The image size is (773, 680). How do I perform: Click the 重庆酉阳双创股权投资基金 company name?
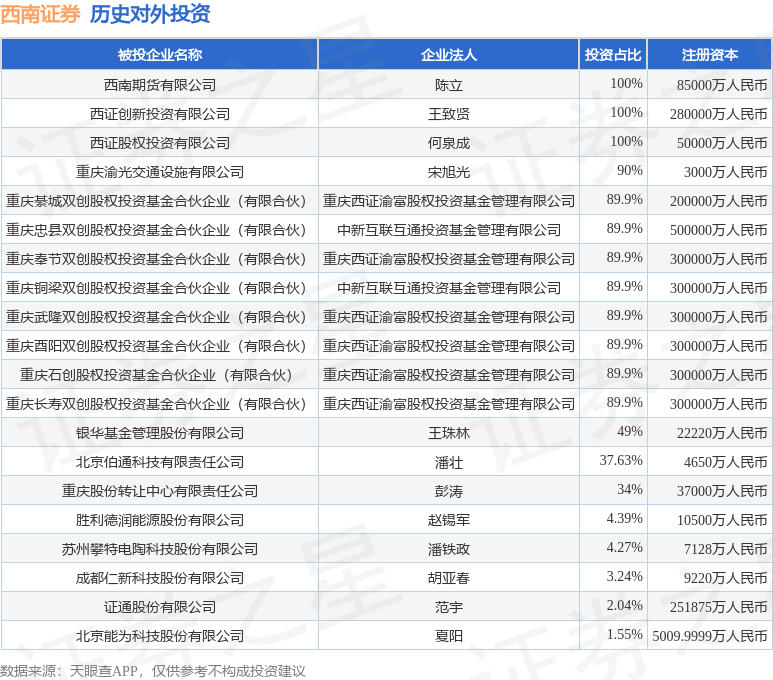pyautogui.click(x=156, y=346)
